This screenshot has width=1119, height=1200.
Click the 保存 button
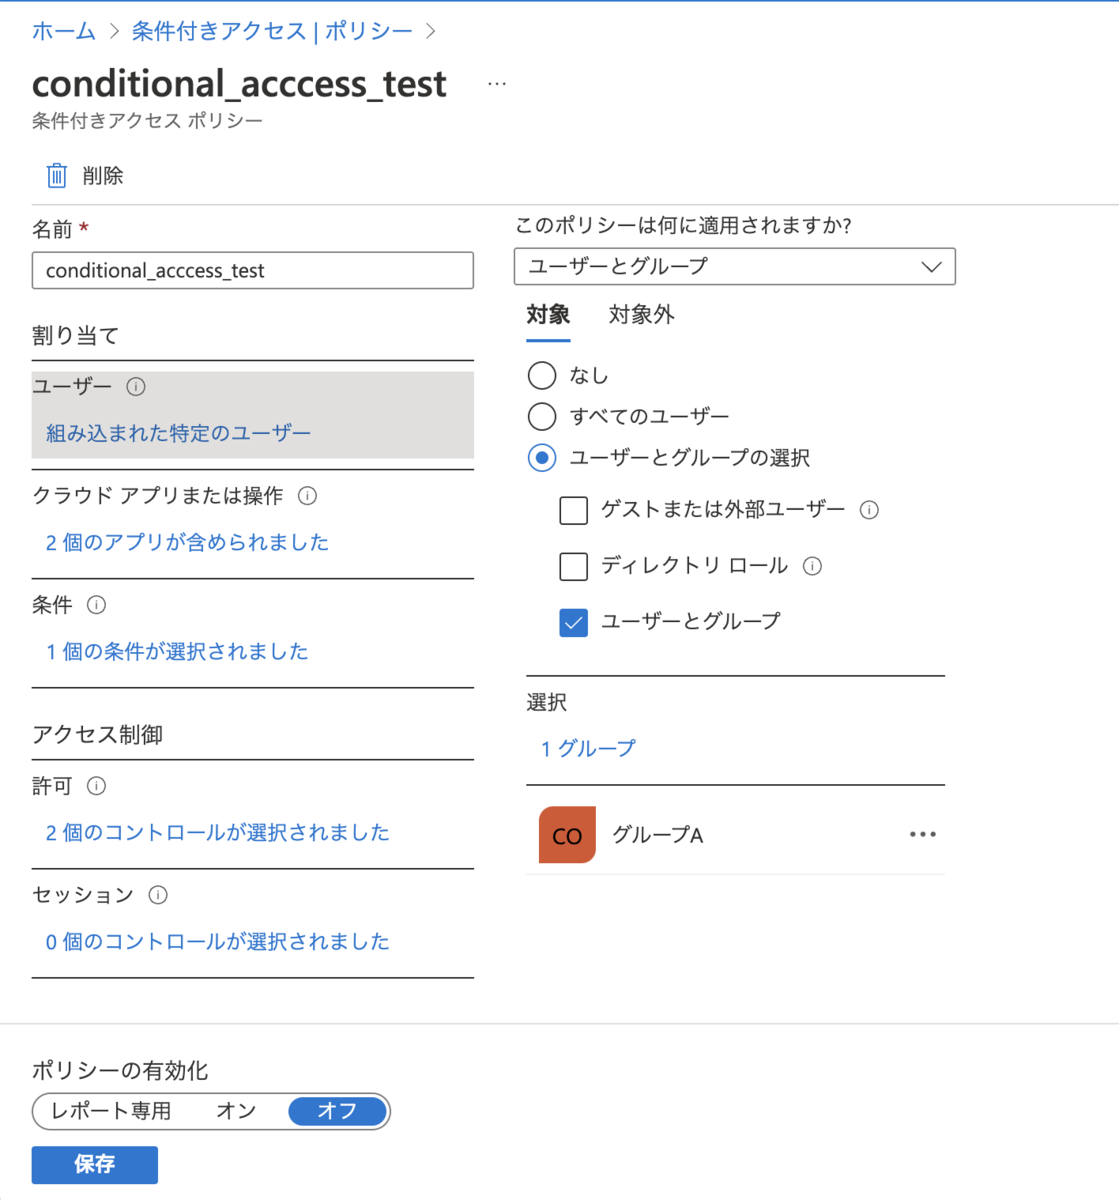point(95,1164)
